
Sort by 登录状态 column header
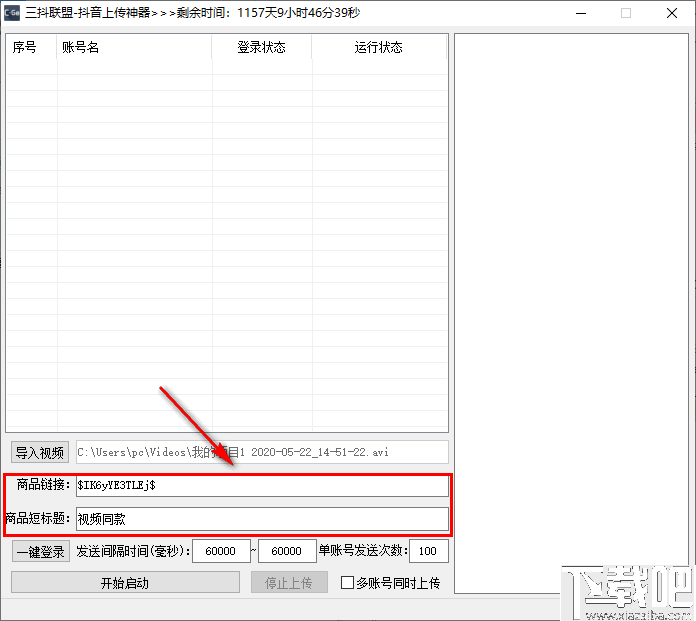point(261,47)
